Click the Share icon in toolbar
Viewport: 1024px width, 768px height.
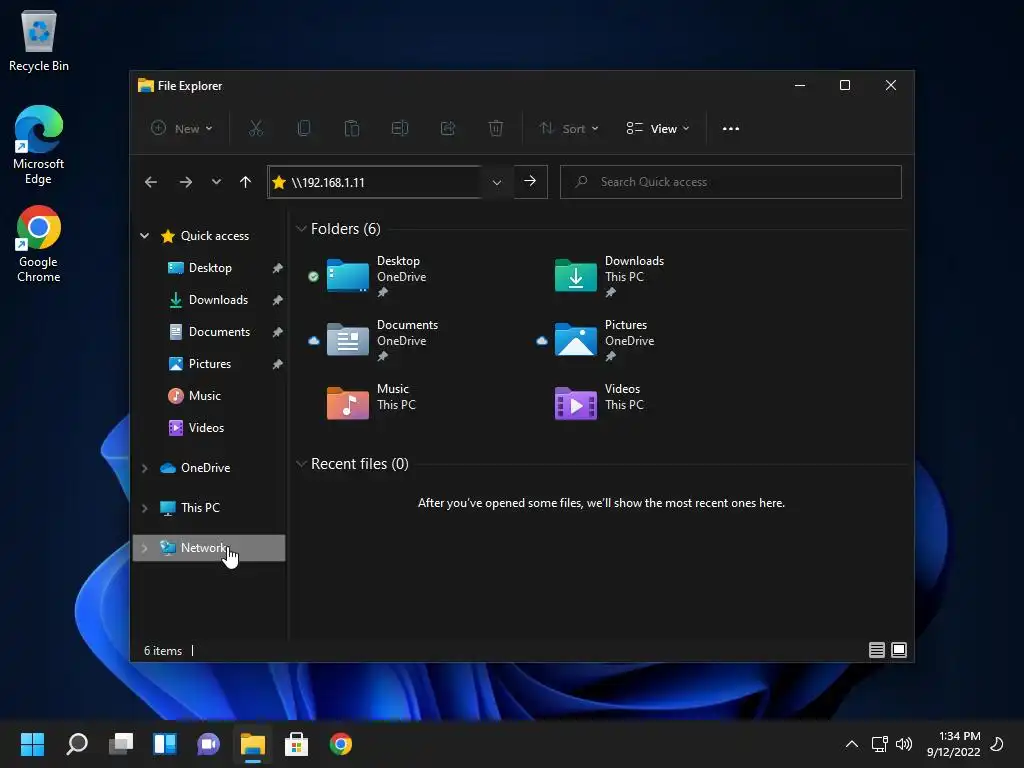tap(448, 129)
